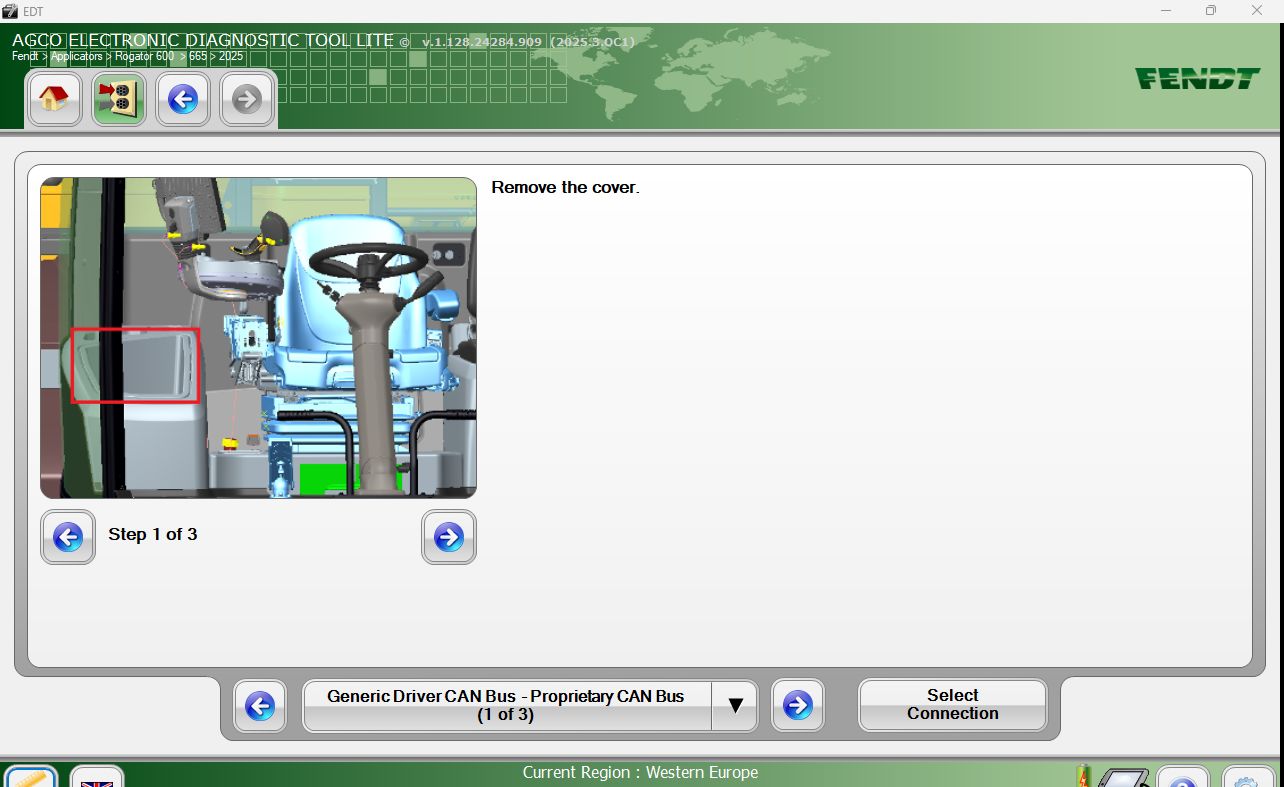Click the laptop device status icon
1284x787 pixels.
[x=1123, y=778]
